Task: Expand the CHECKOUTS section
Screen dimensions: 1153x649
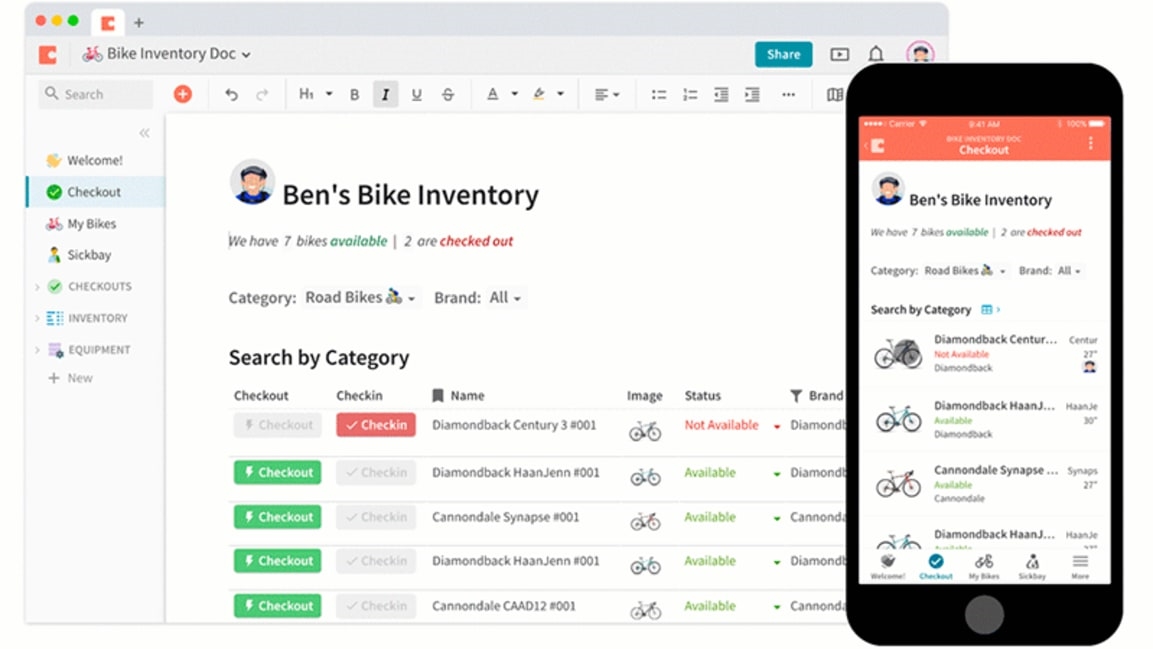Action: [x=38, y=287]
